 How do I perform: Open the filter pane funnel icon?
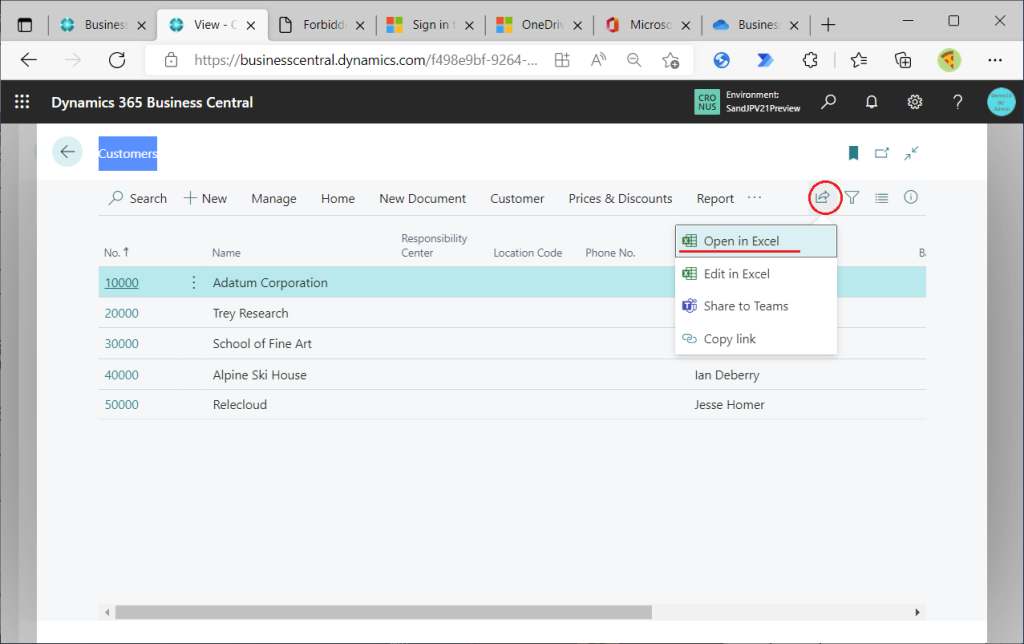(852, 197)
